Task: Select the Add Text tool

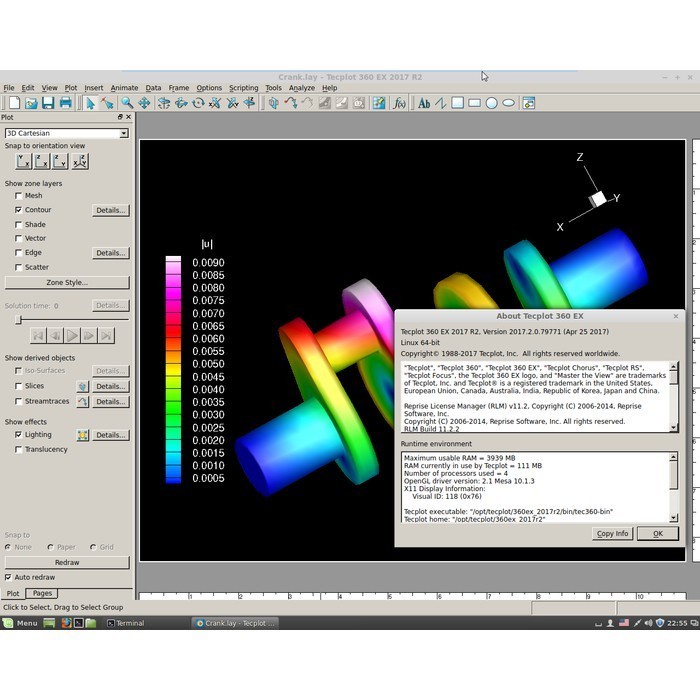Action: click(424, 103)
